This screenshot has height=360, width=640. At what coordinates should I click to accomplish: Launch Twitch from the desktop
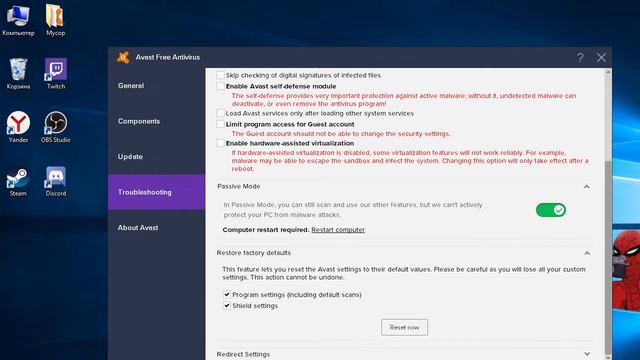[x=56, y=74]
